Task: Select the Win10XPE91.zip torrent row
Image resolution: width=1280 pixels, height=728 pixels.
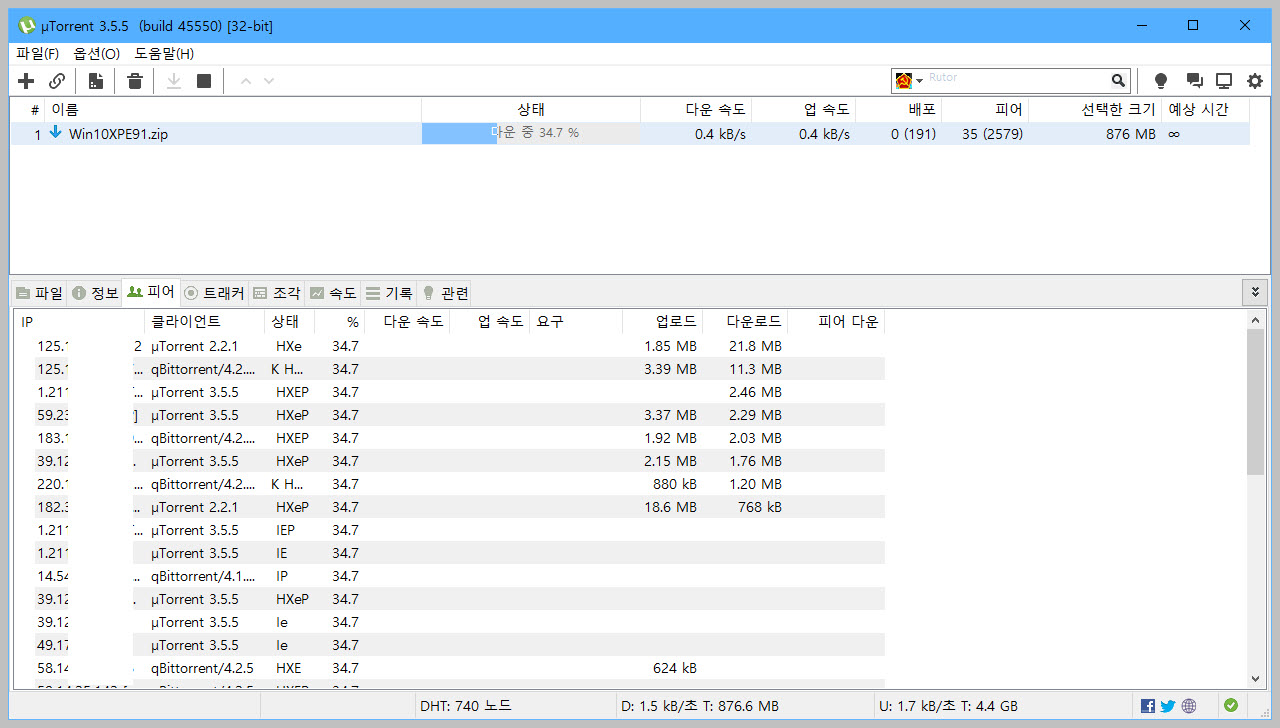Action: tap(630, 134)
